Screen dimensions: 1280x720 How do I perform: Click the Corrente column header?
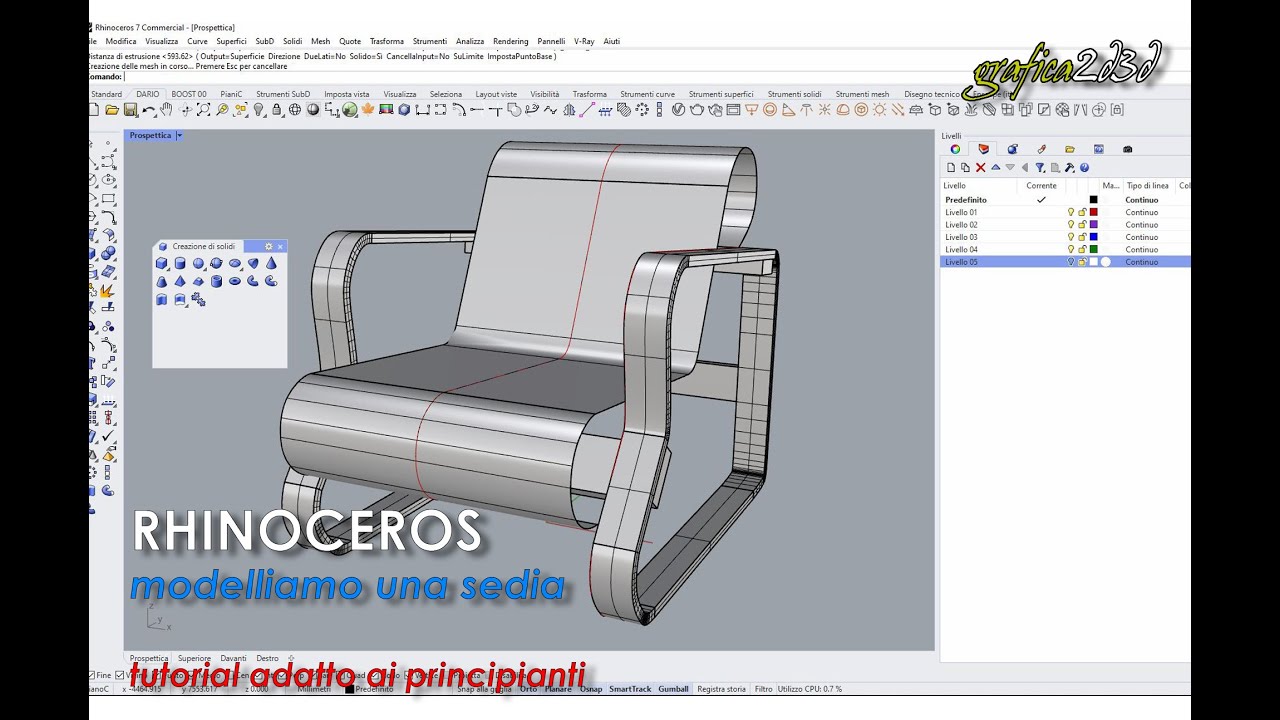pos(1041,185)
